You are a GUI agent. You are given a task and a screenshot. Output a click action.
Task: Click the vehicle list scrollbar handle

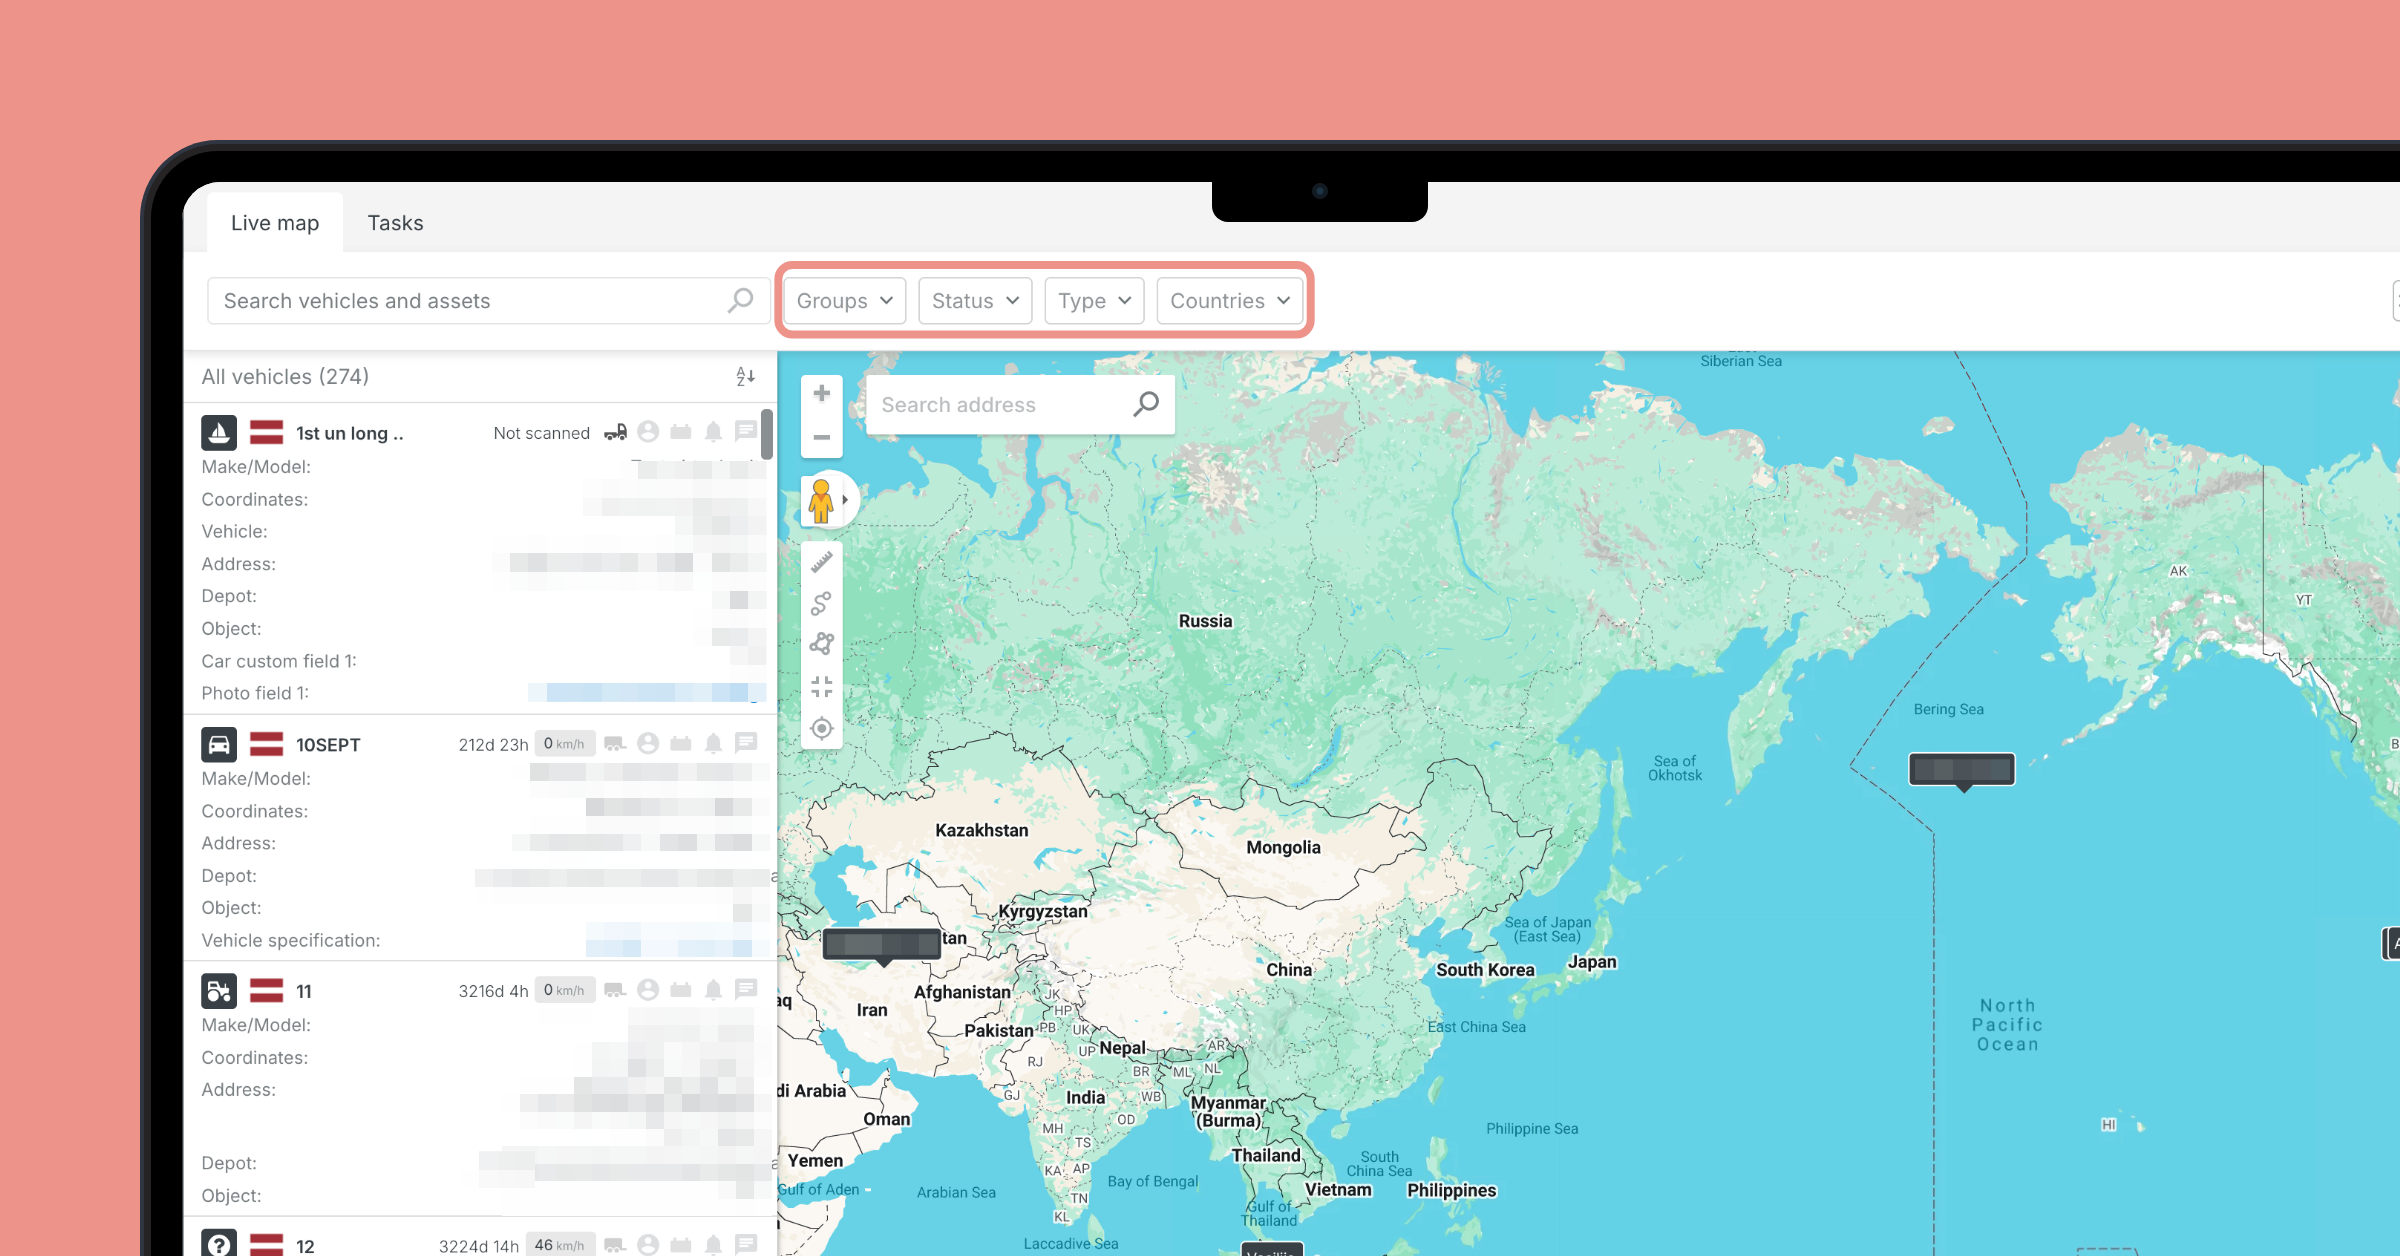[x=767, y=434]
